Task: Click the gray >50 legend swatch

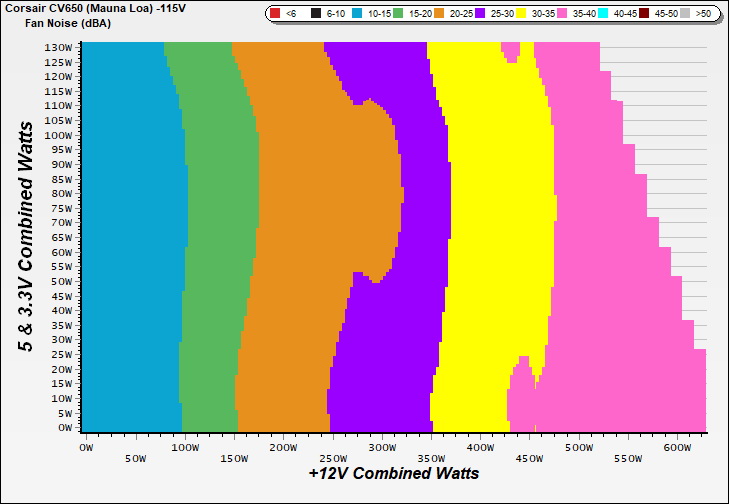Action: pos(685,14)
